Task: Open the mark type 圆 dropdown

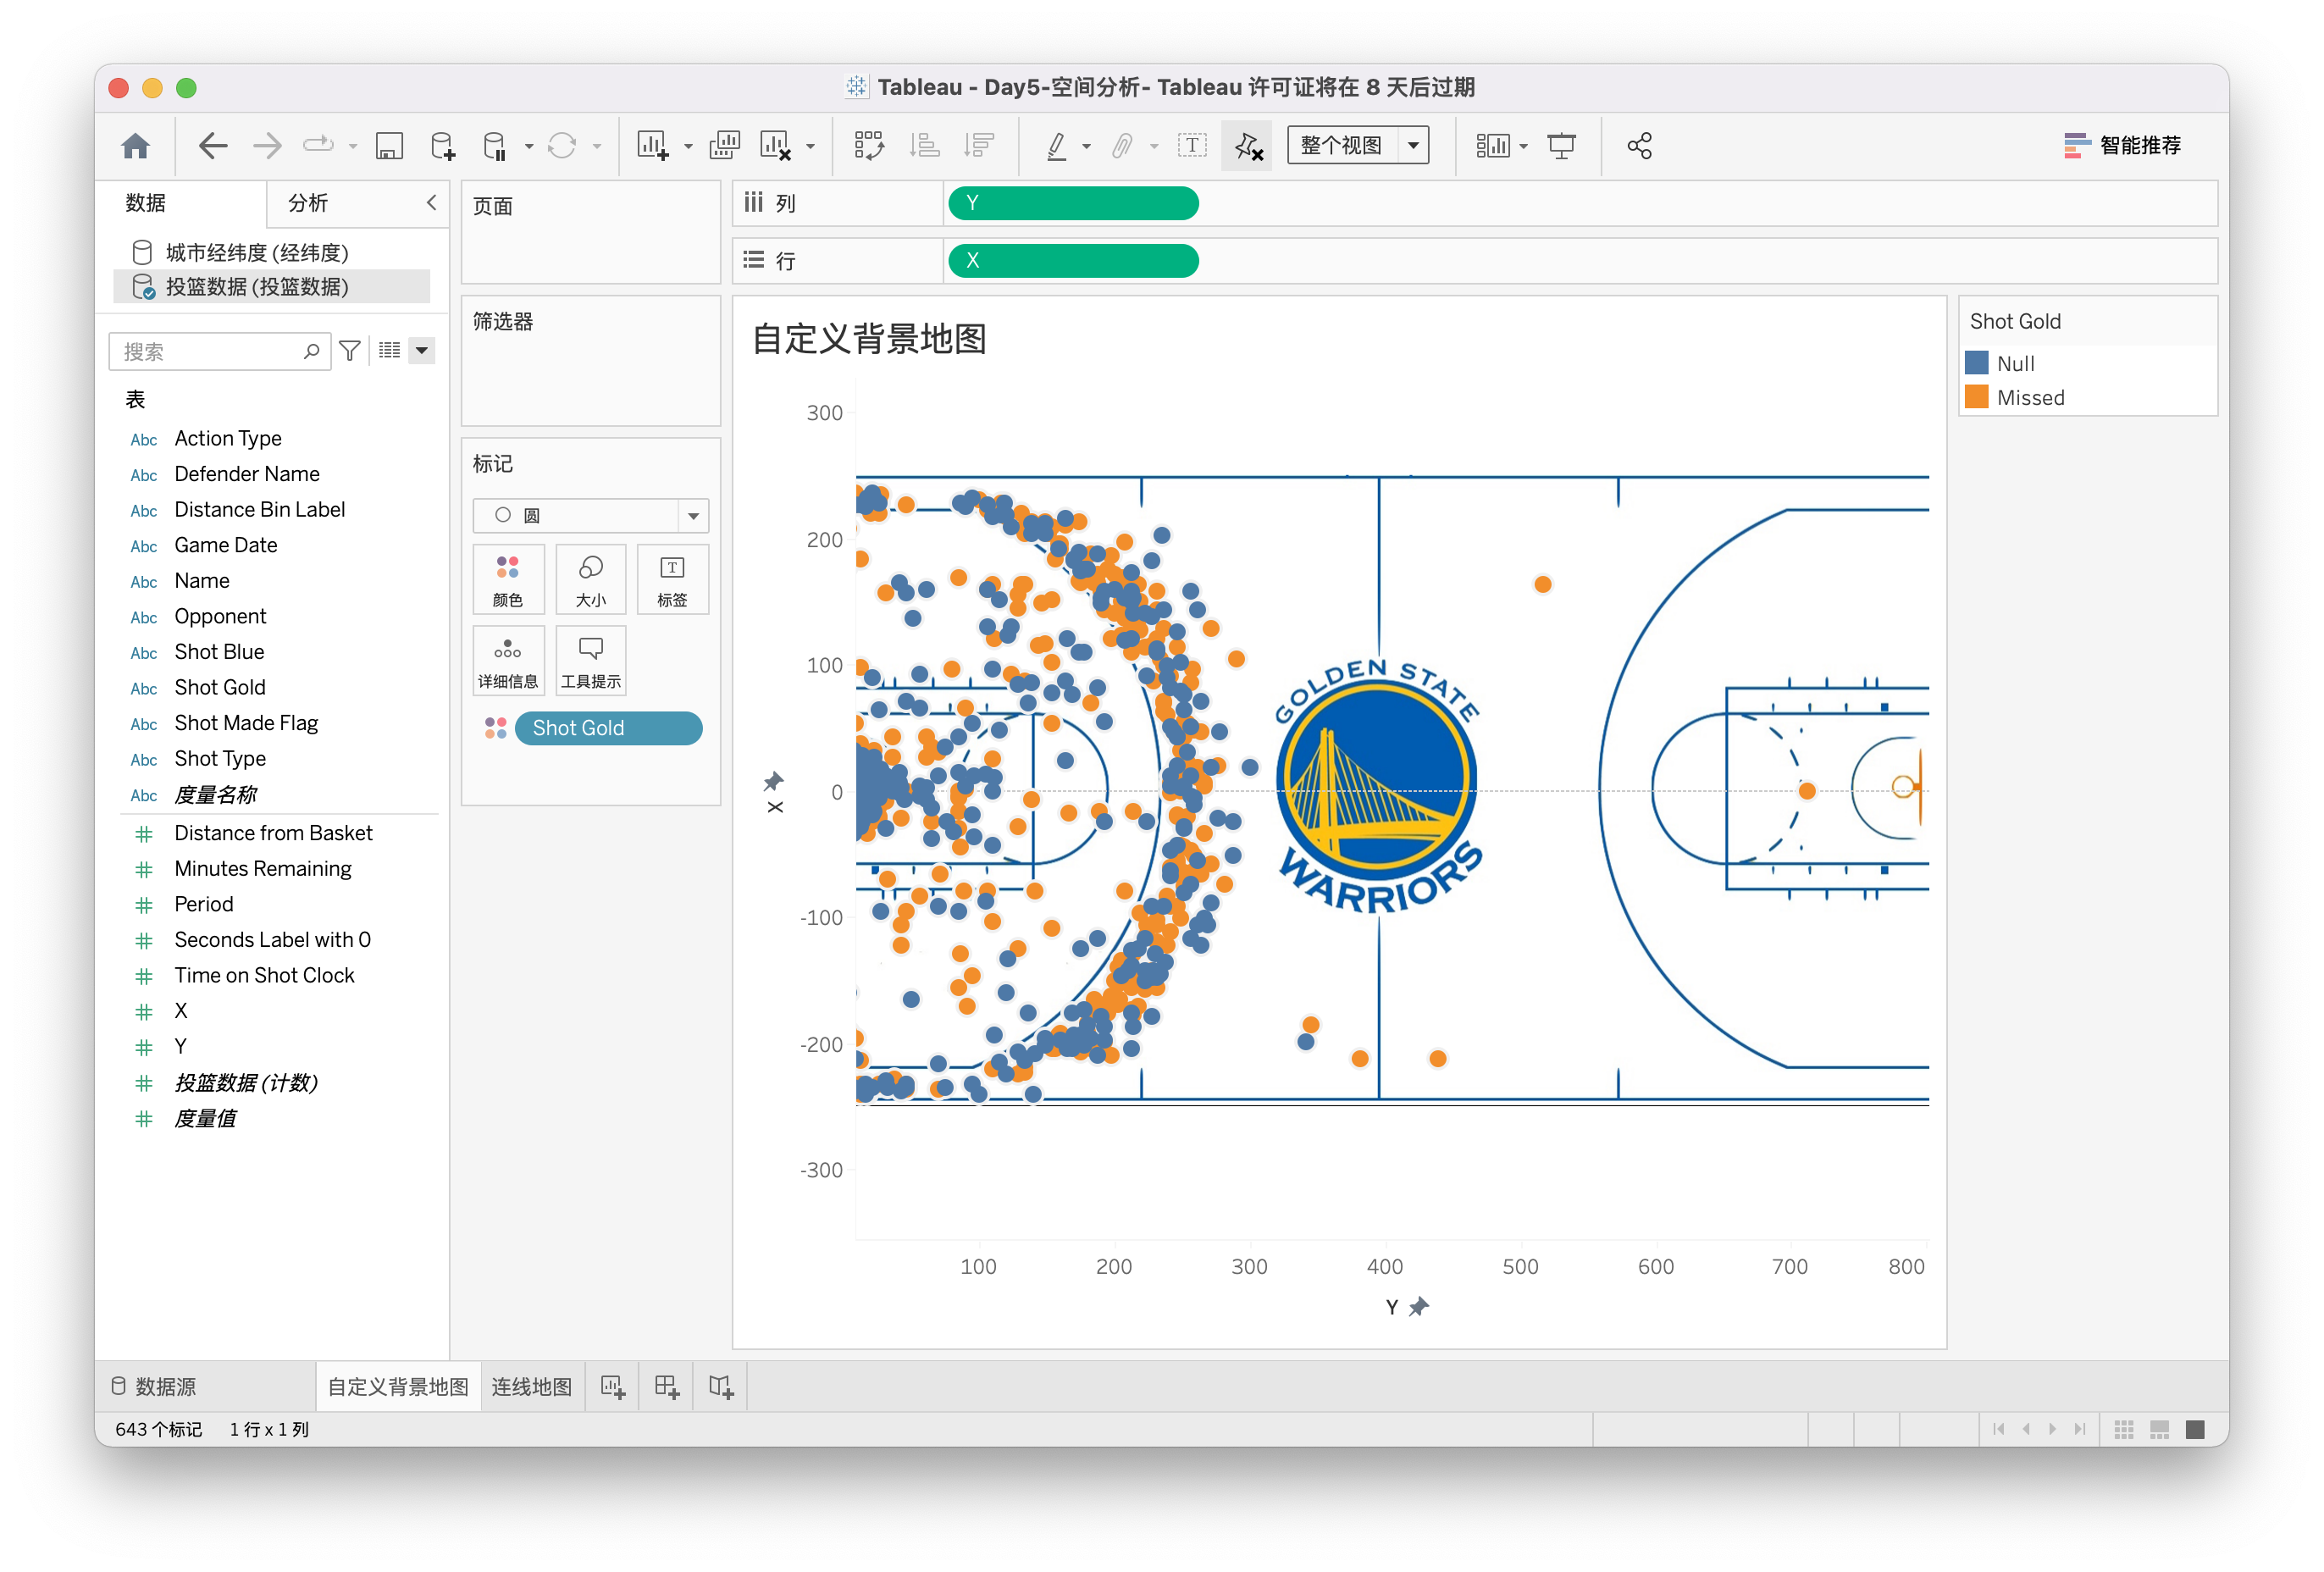Action: tap(590, 516)
